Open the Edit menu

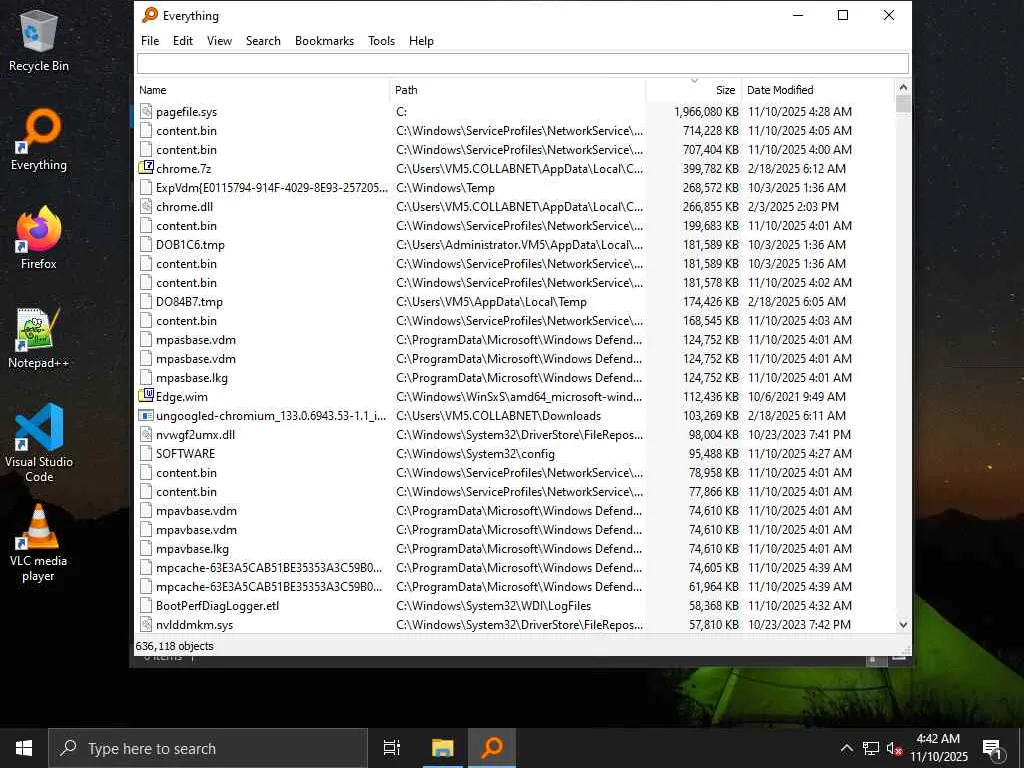[x=183, y=40]
